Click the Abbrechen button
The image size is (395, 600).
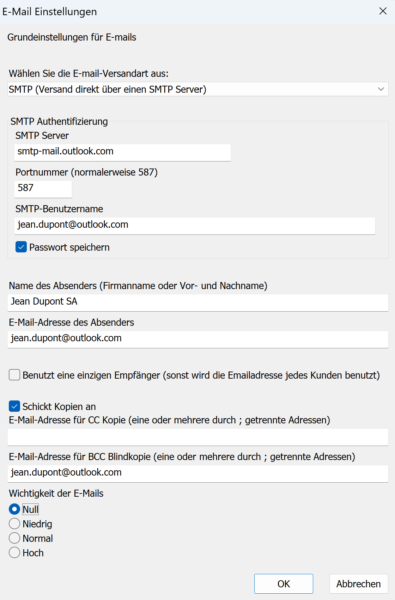coord(359,584)
